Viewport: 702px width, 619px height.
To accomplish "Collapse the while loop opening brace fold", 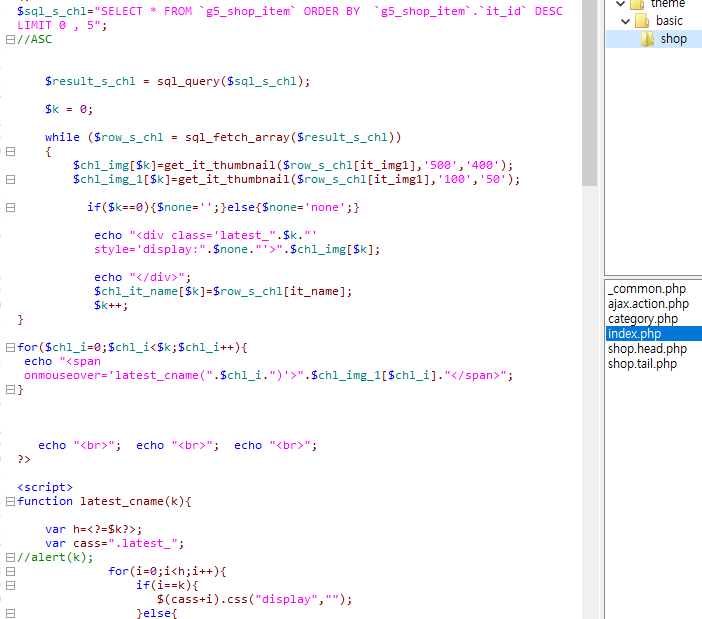I will 9,151.
